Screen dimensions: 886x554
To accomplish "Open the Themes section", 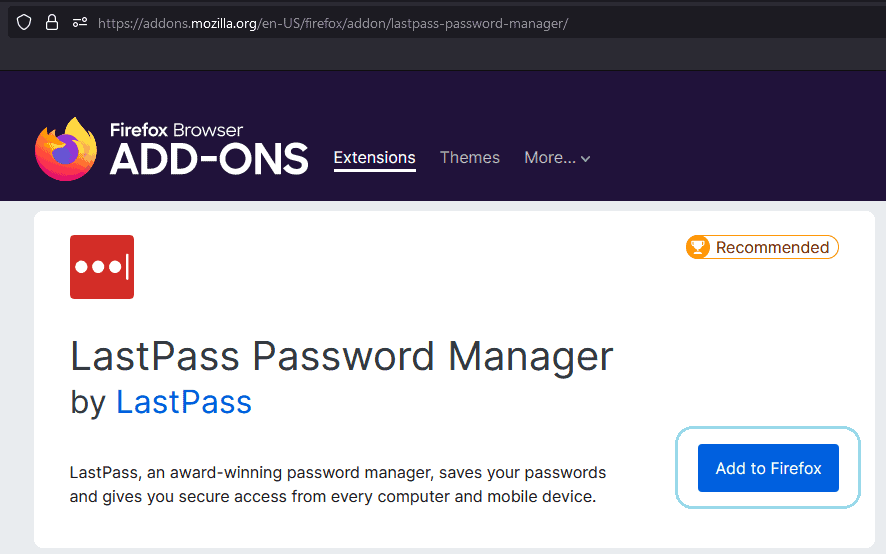I will click(470, 158).
